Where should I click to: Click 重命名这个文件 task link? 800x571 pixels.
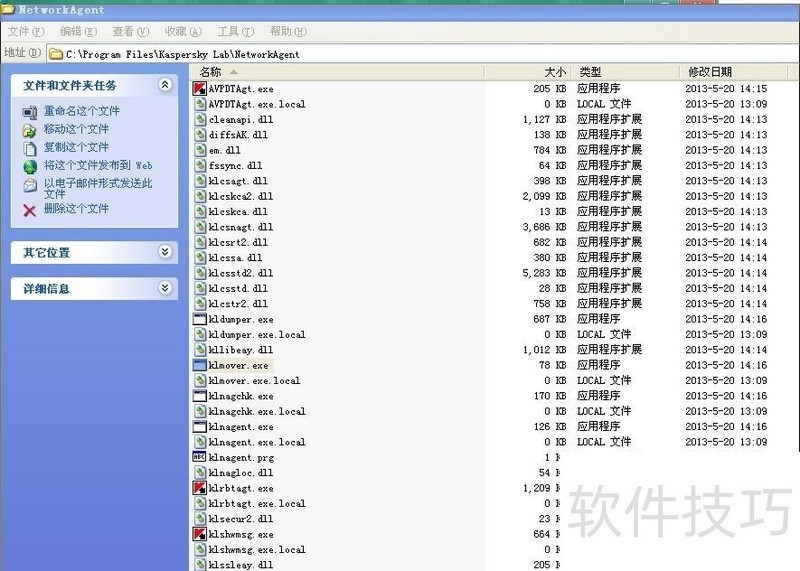(x=81, y=111)
